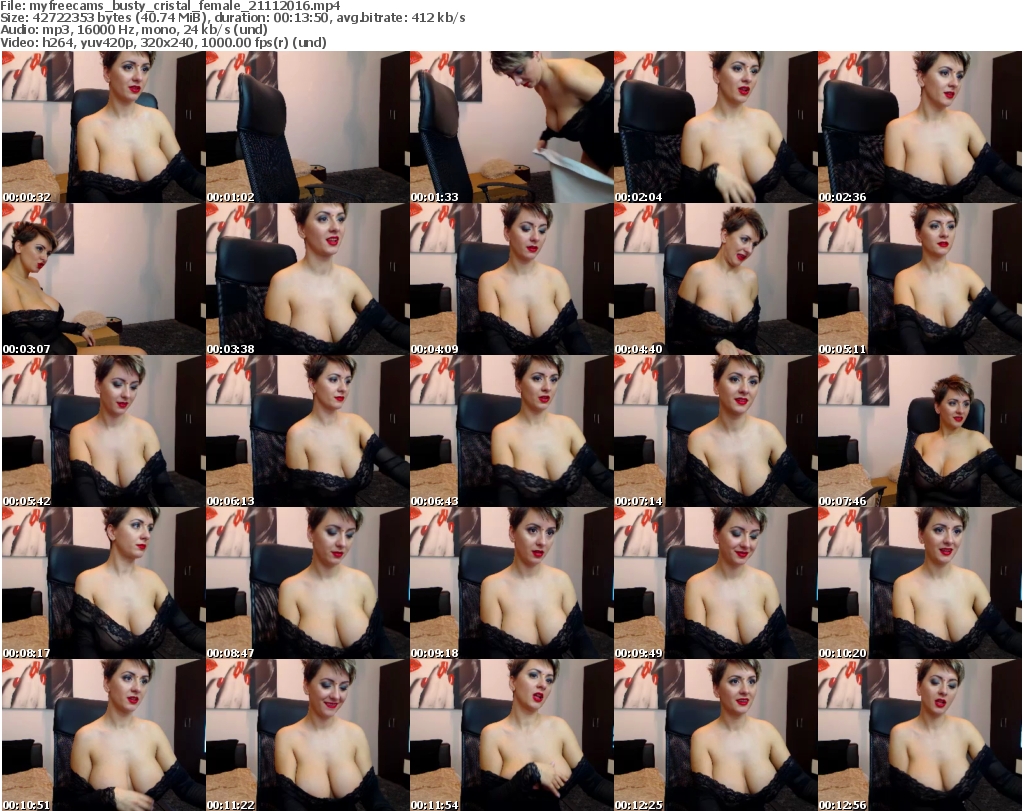The image size is (1024, 811).
Task: Click the frame stamped 00:12:56
Action: point(920,735)
